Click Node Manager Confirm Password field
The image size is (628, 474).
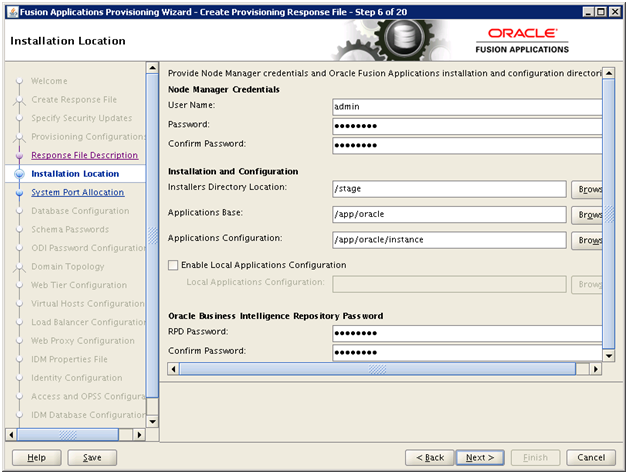467,145
